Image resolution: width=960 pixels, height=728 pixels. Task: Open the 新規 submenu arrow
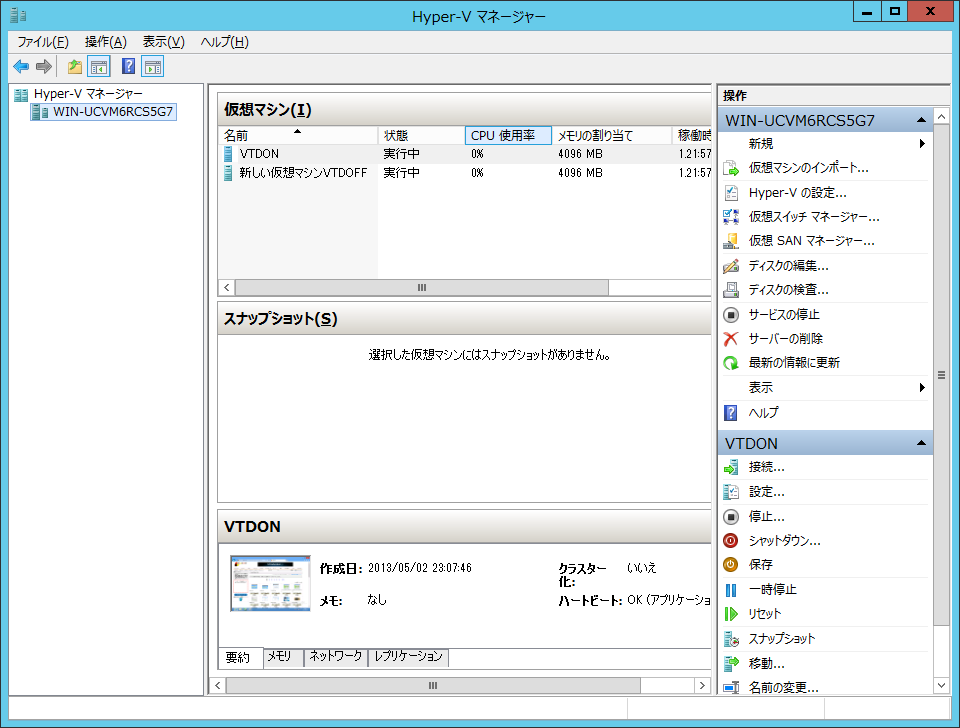[922, 144]
